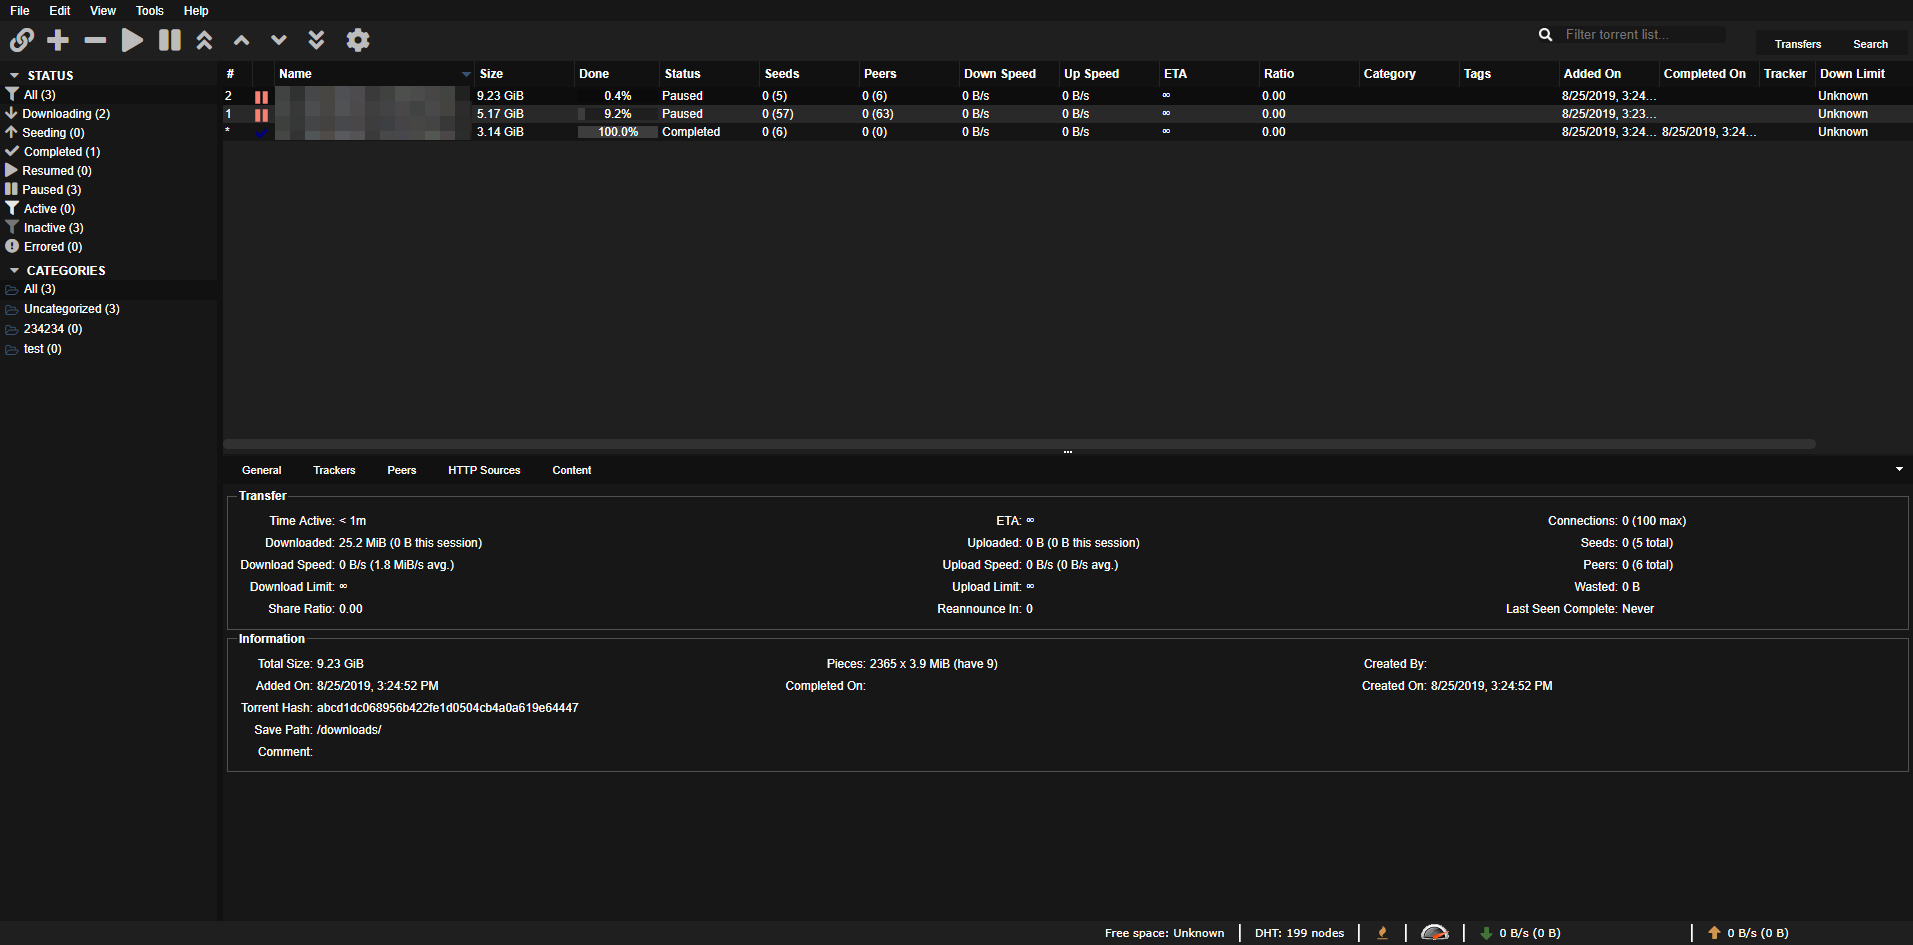Viewport: 1913px width, 945px height.
Task: Toggle alternative speed limits speedometer icon
Action: coord(1434,933)
